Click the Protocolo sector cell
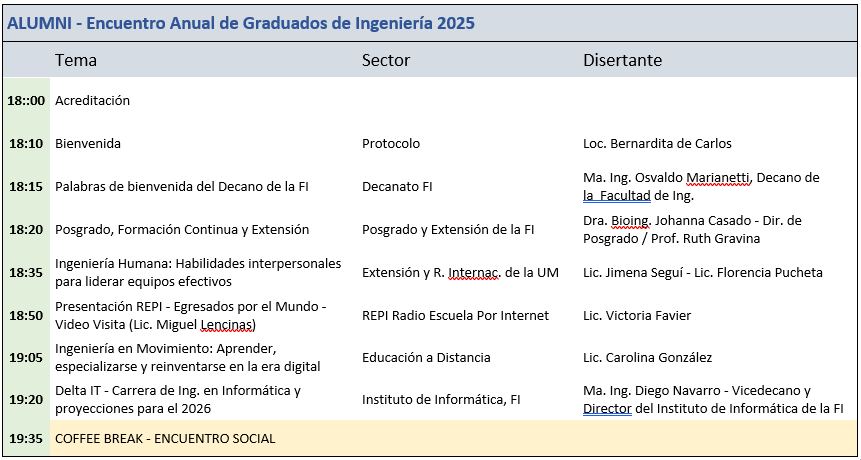Viewport: 861px width, 460px height. click(x=391, y=144)
